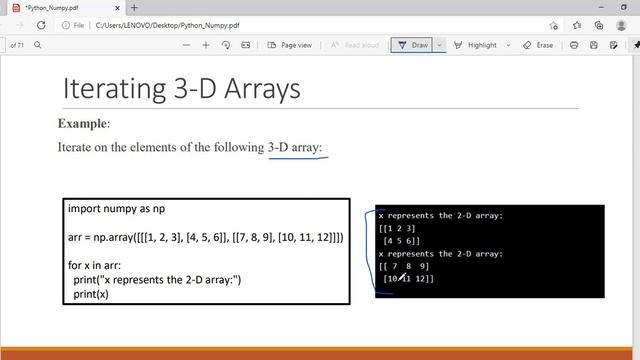
Task: Click the 'for x in arr:' code line
Action: 94,265
